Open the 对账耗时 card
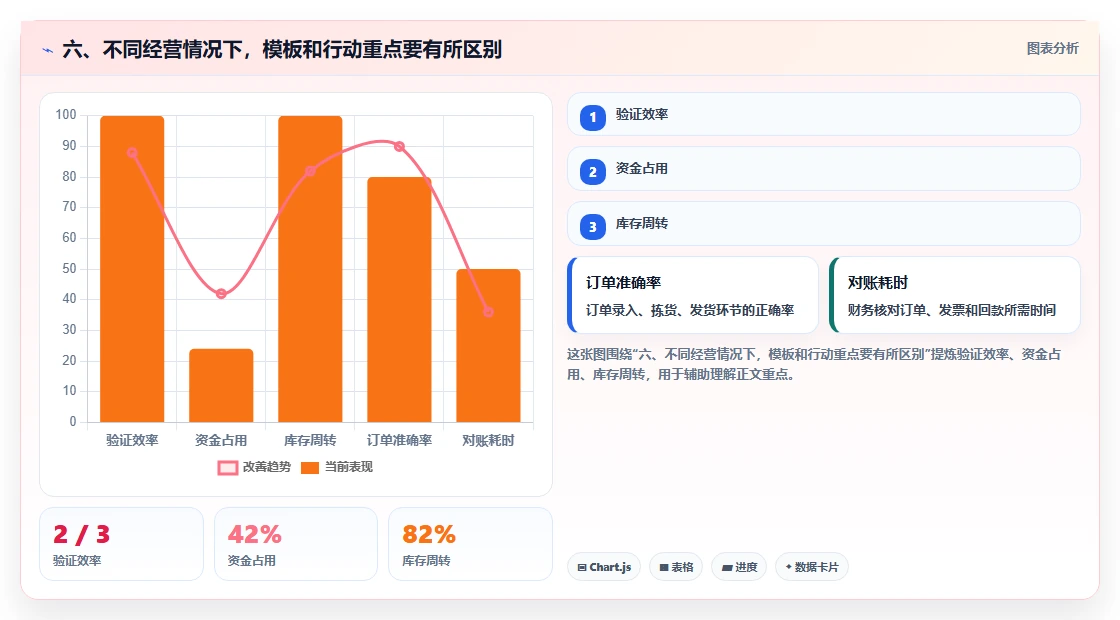1120x620 pixels. 955,295
